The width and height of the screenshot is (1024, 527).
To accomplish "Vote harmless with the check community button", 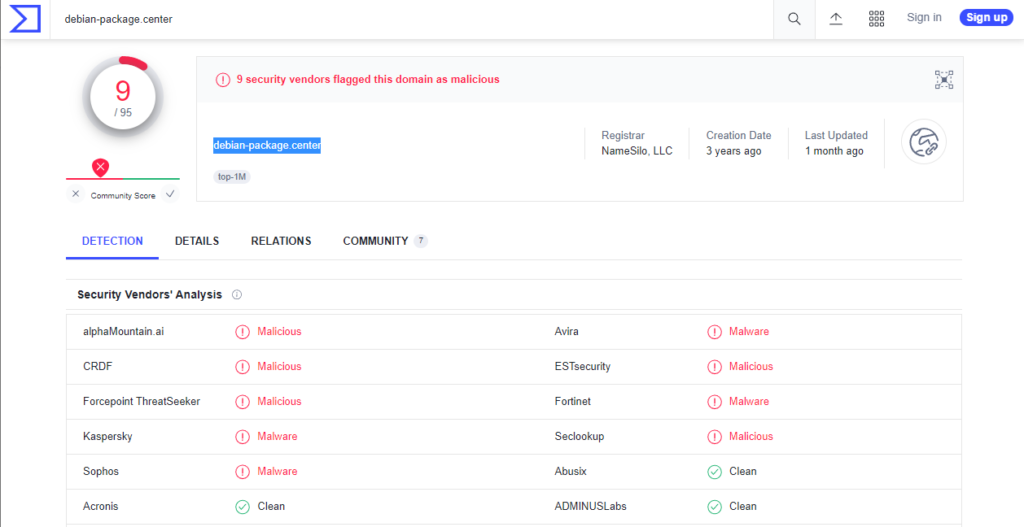I will pos(170,194).
